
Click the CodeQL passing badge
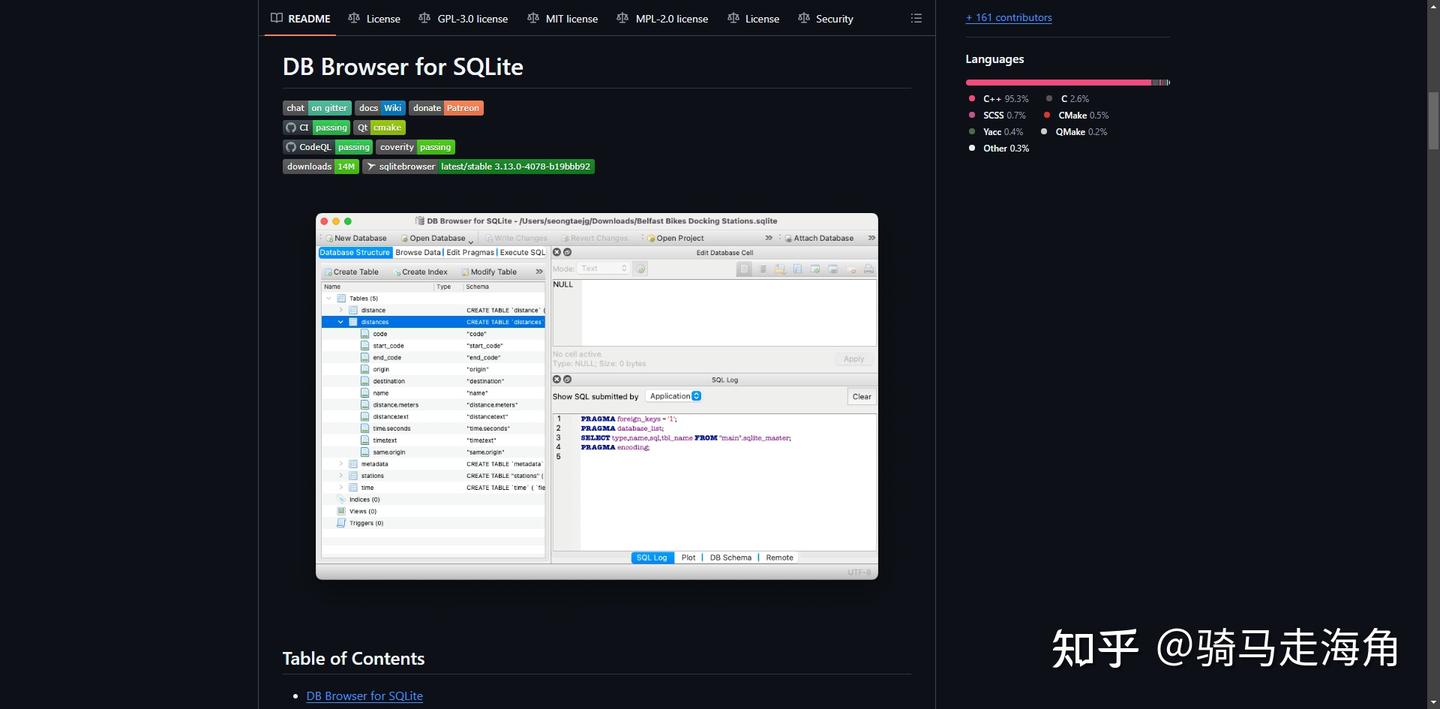(328, 147)
